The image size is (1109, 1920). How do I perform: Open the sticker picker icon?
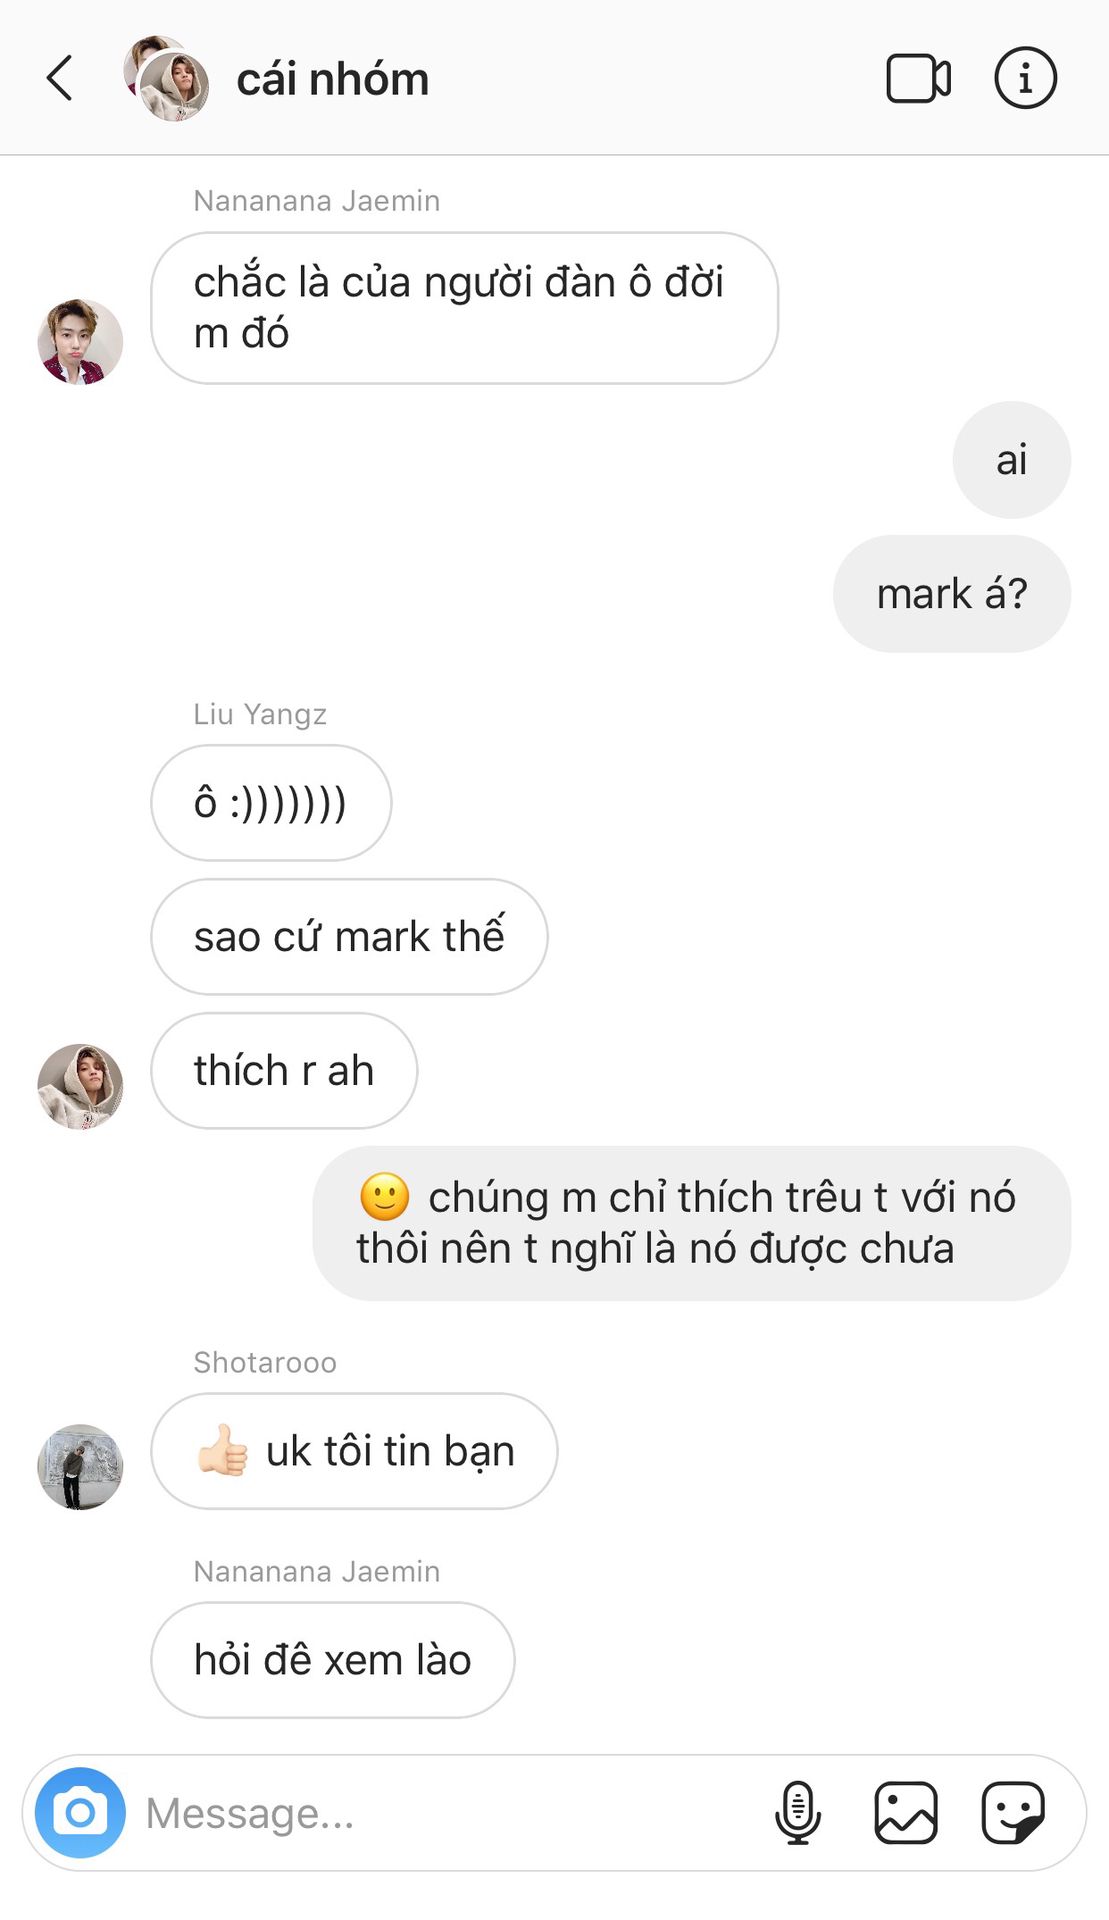point(1013,1813)
